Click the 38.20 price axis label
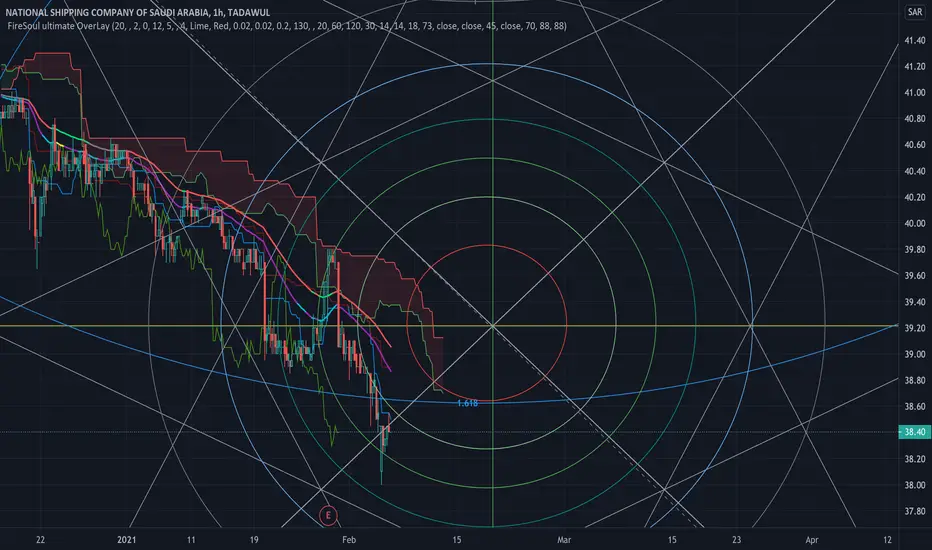 (x=915, y=459)
